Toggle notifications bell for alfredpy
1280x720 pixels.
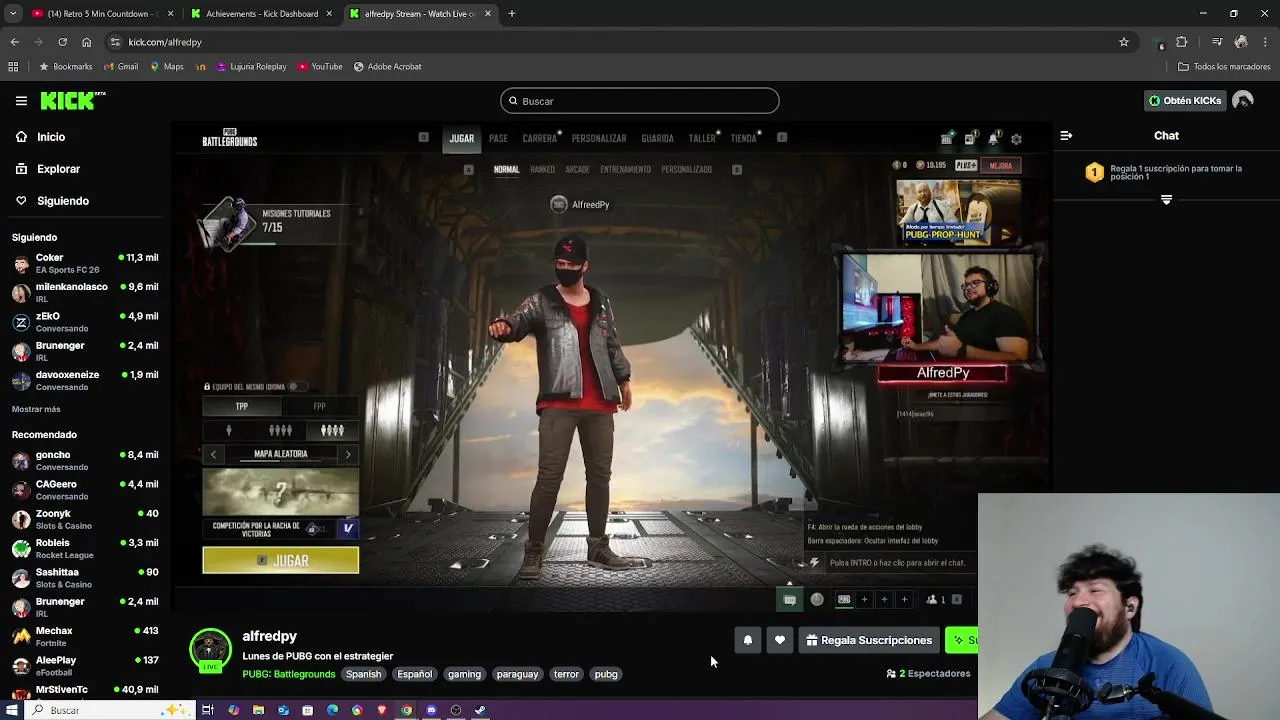tap(748, 640)
